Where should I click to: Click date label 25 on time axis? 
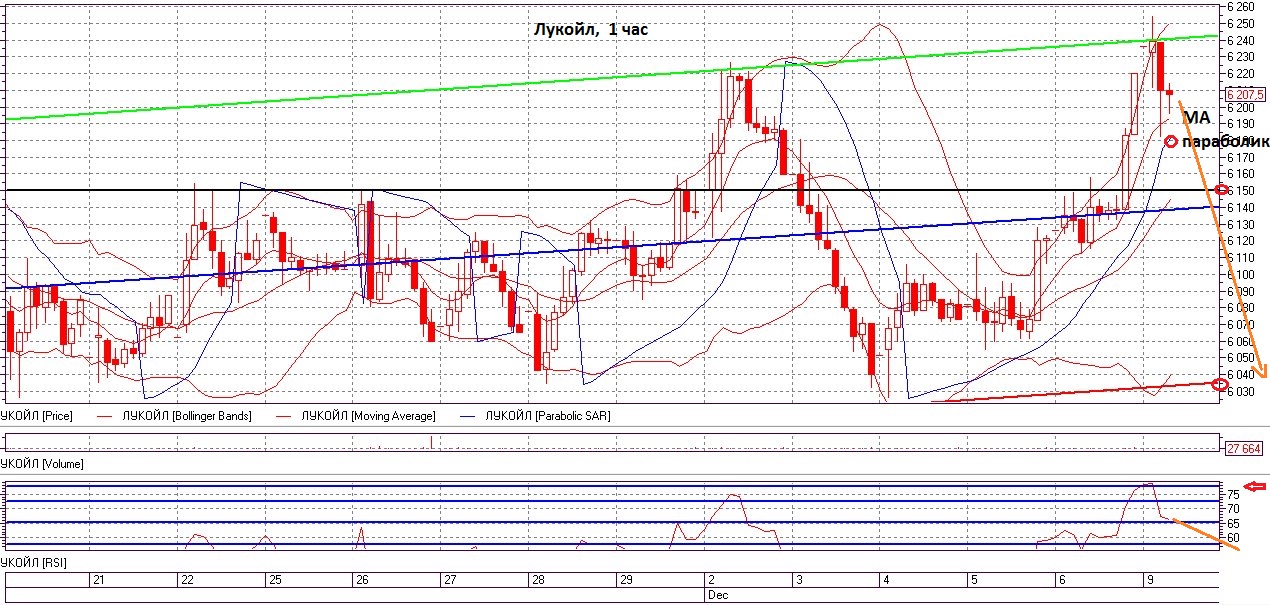[x=274, y=579]
